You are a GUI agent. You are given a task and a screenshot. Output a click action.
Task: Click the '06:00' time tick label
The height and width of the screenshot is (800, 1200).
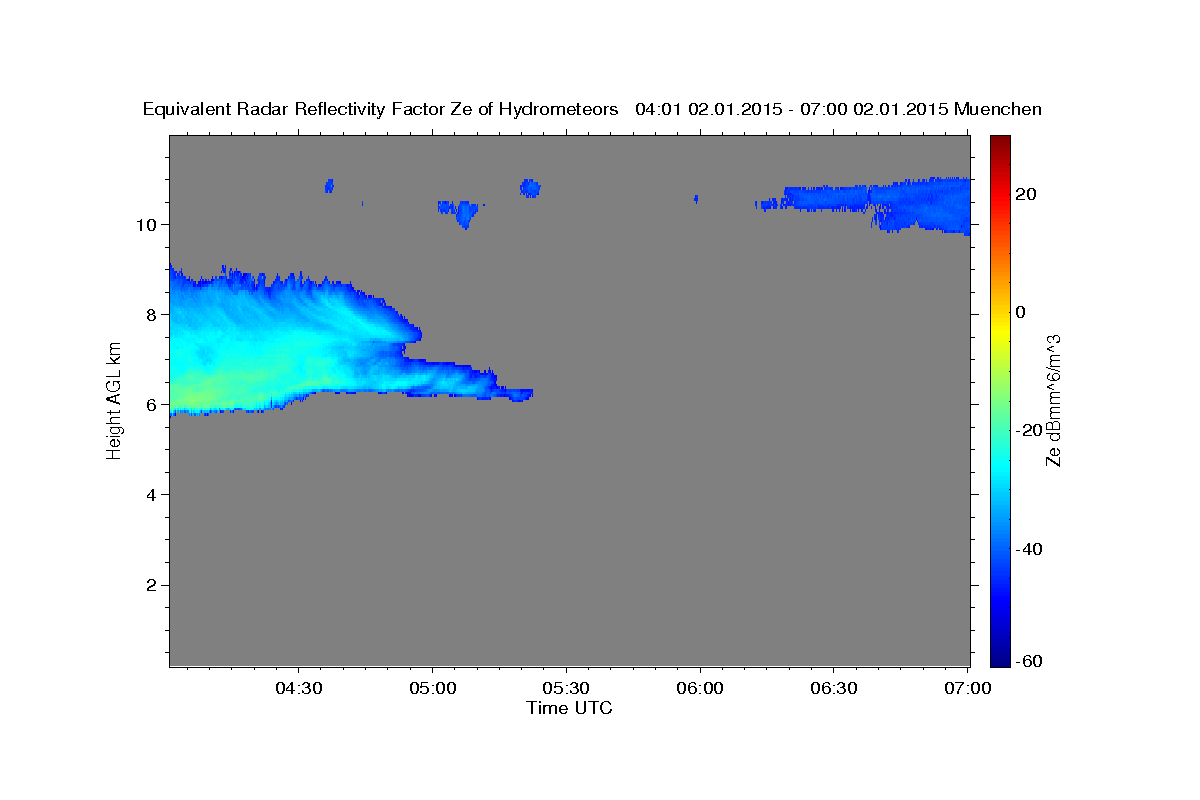700,689
